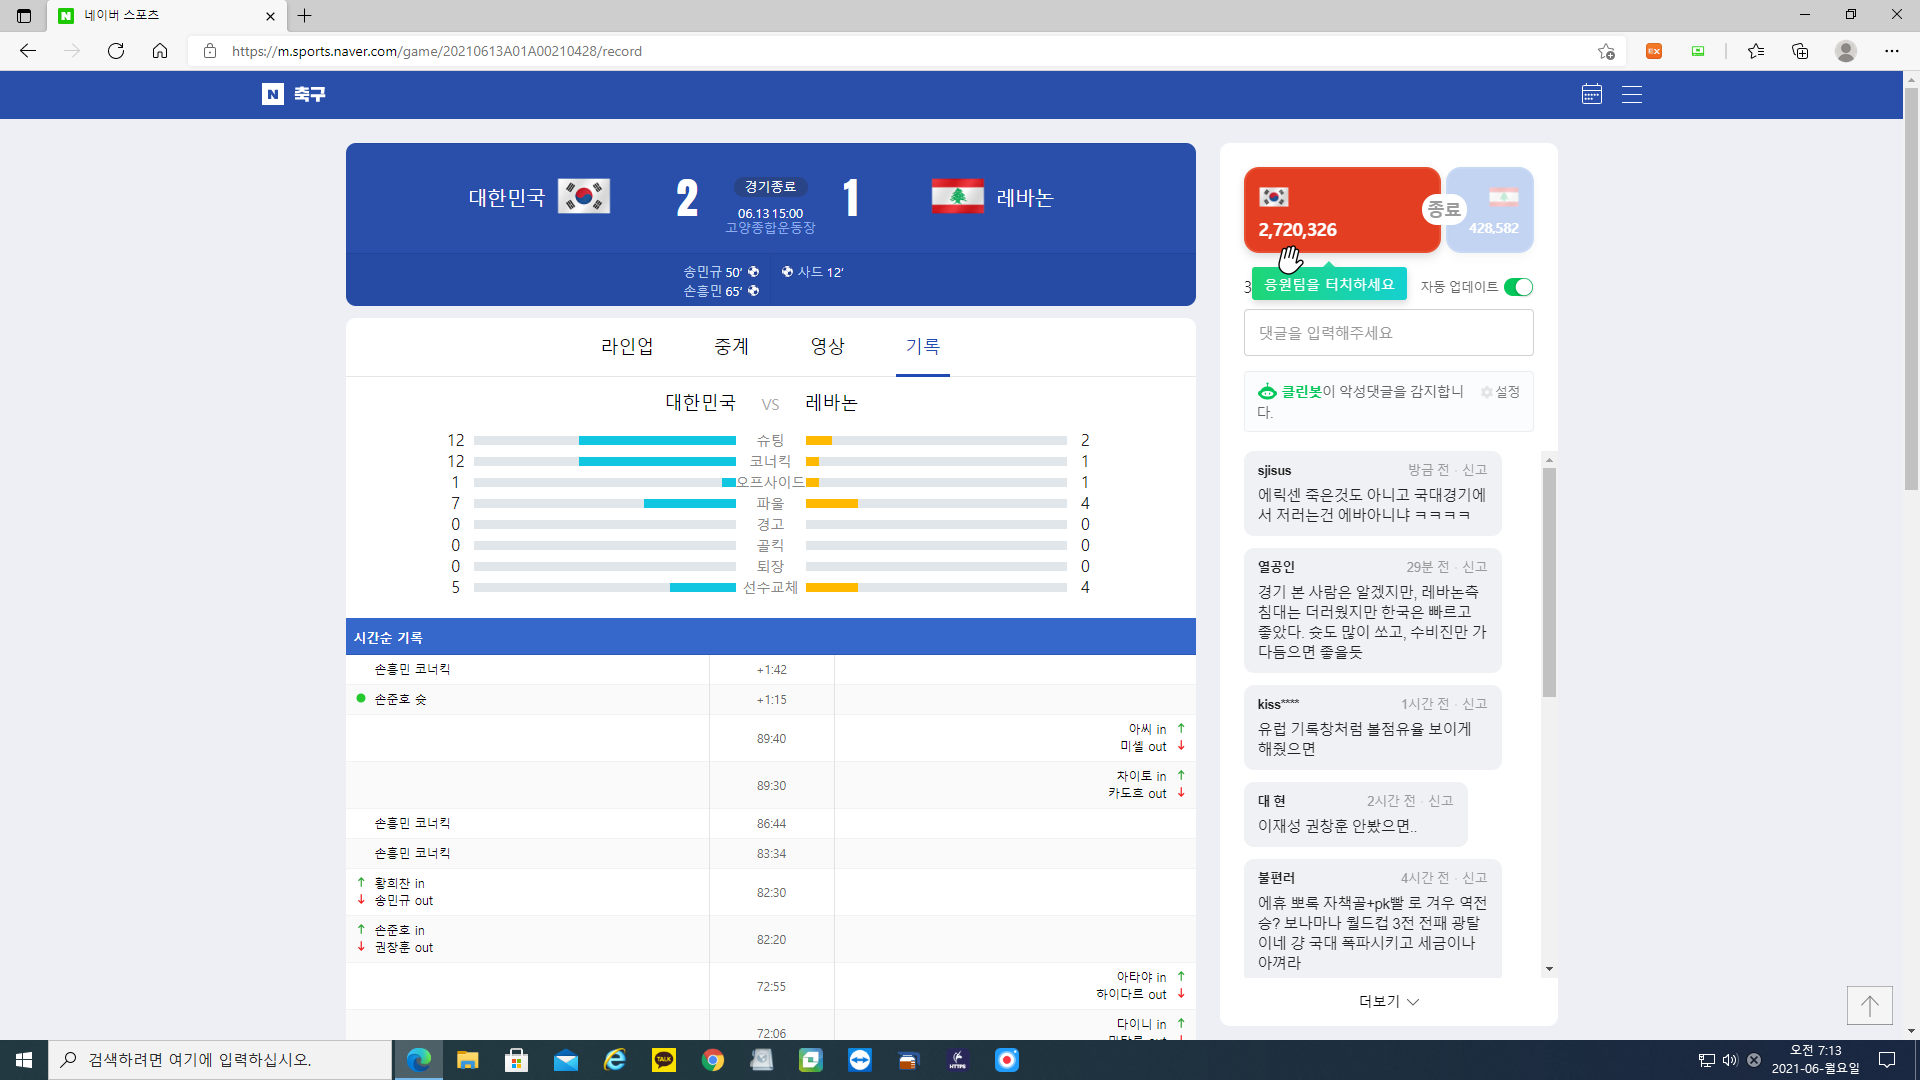Close the 네이버 스포츠 tab
Screen dimensions: 1920x1080
click(270, 16)
